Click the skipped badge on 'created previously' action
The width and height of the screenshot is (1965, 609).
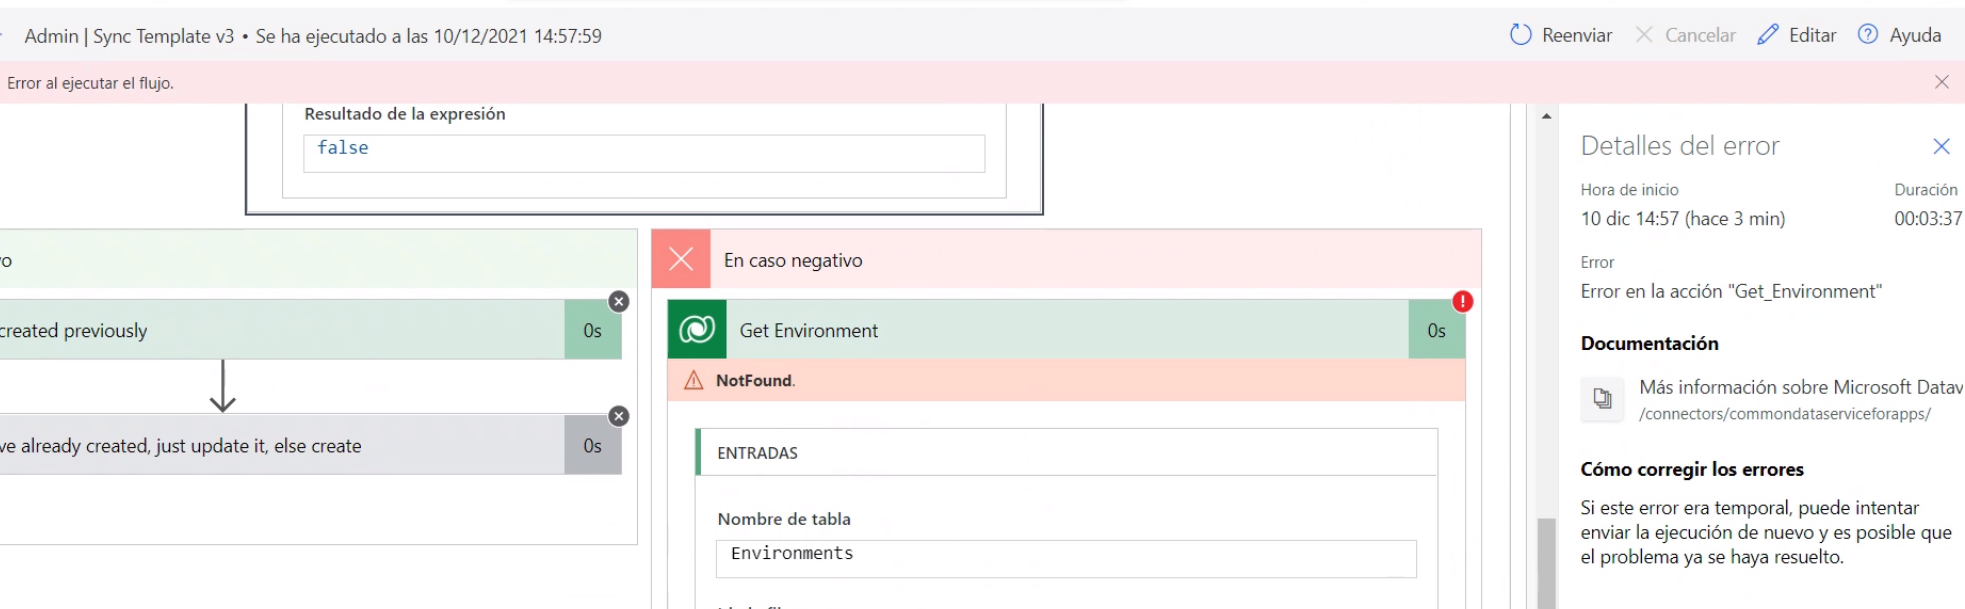coord(619,301)
